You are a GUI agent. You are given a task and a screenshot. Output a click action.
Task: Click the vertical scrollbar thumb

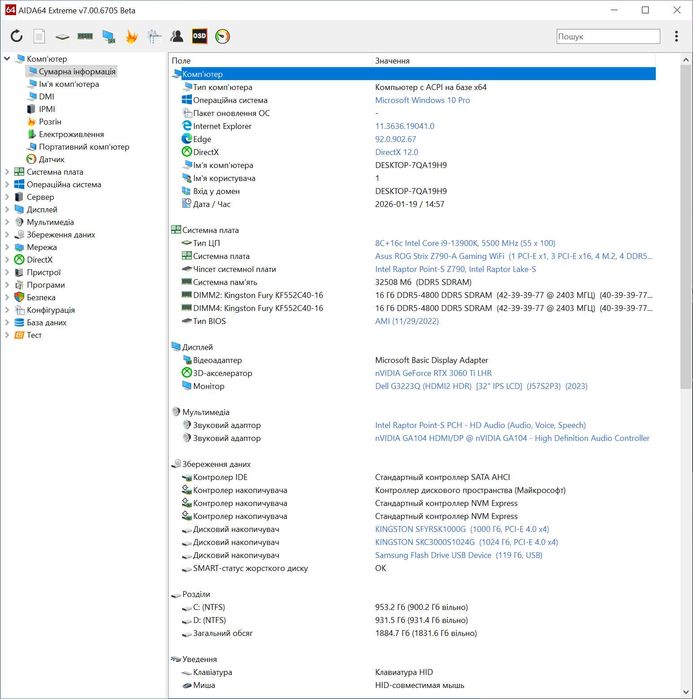(685, 226)
